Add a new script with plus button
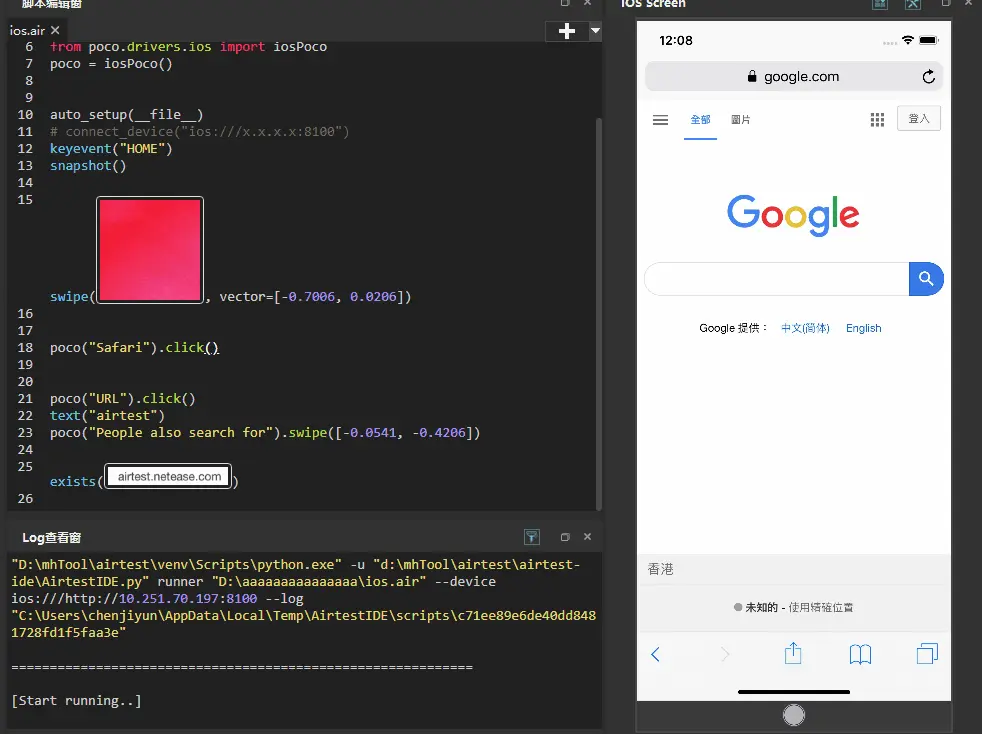Viewport: 982px width, 734px height. 567,31
